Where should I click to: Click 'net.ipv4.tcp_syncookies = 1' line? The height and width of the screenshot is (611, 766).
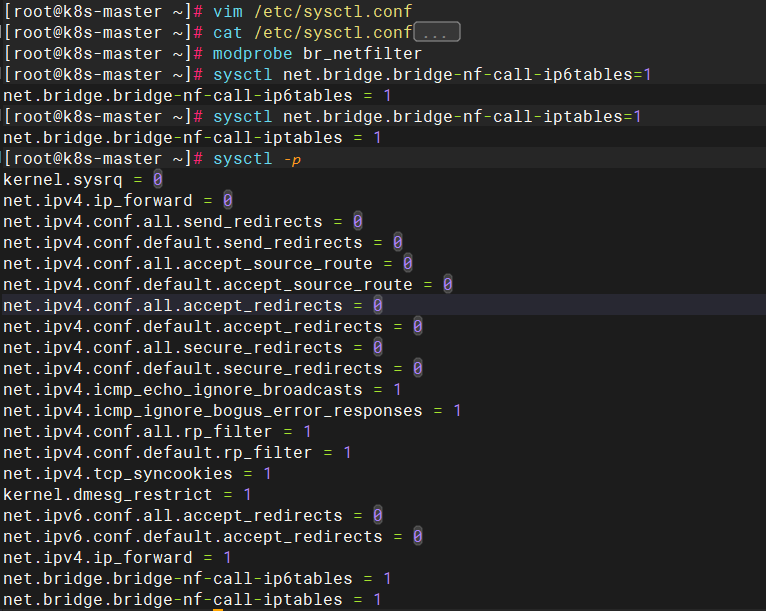pos(137,474)
